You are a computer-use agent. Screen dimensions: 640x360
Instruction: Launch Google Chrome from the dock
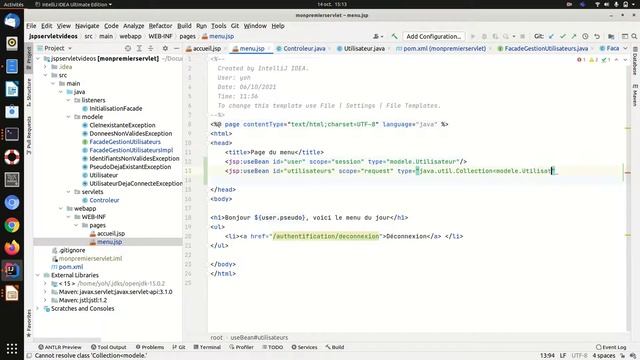pos(12,225)
